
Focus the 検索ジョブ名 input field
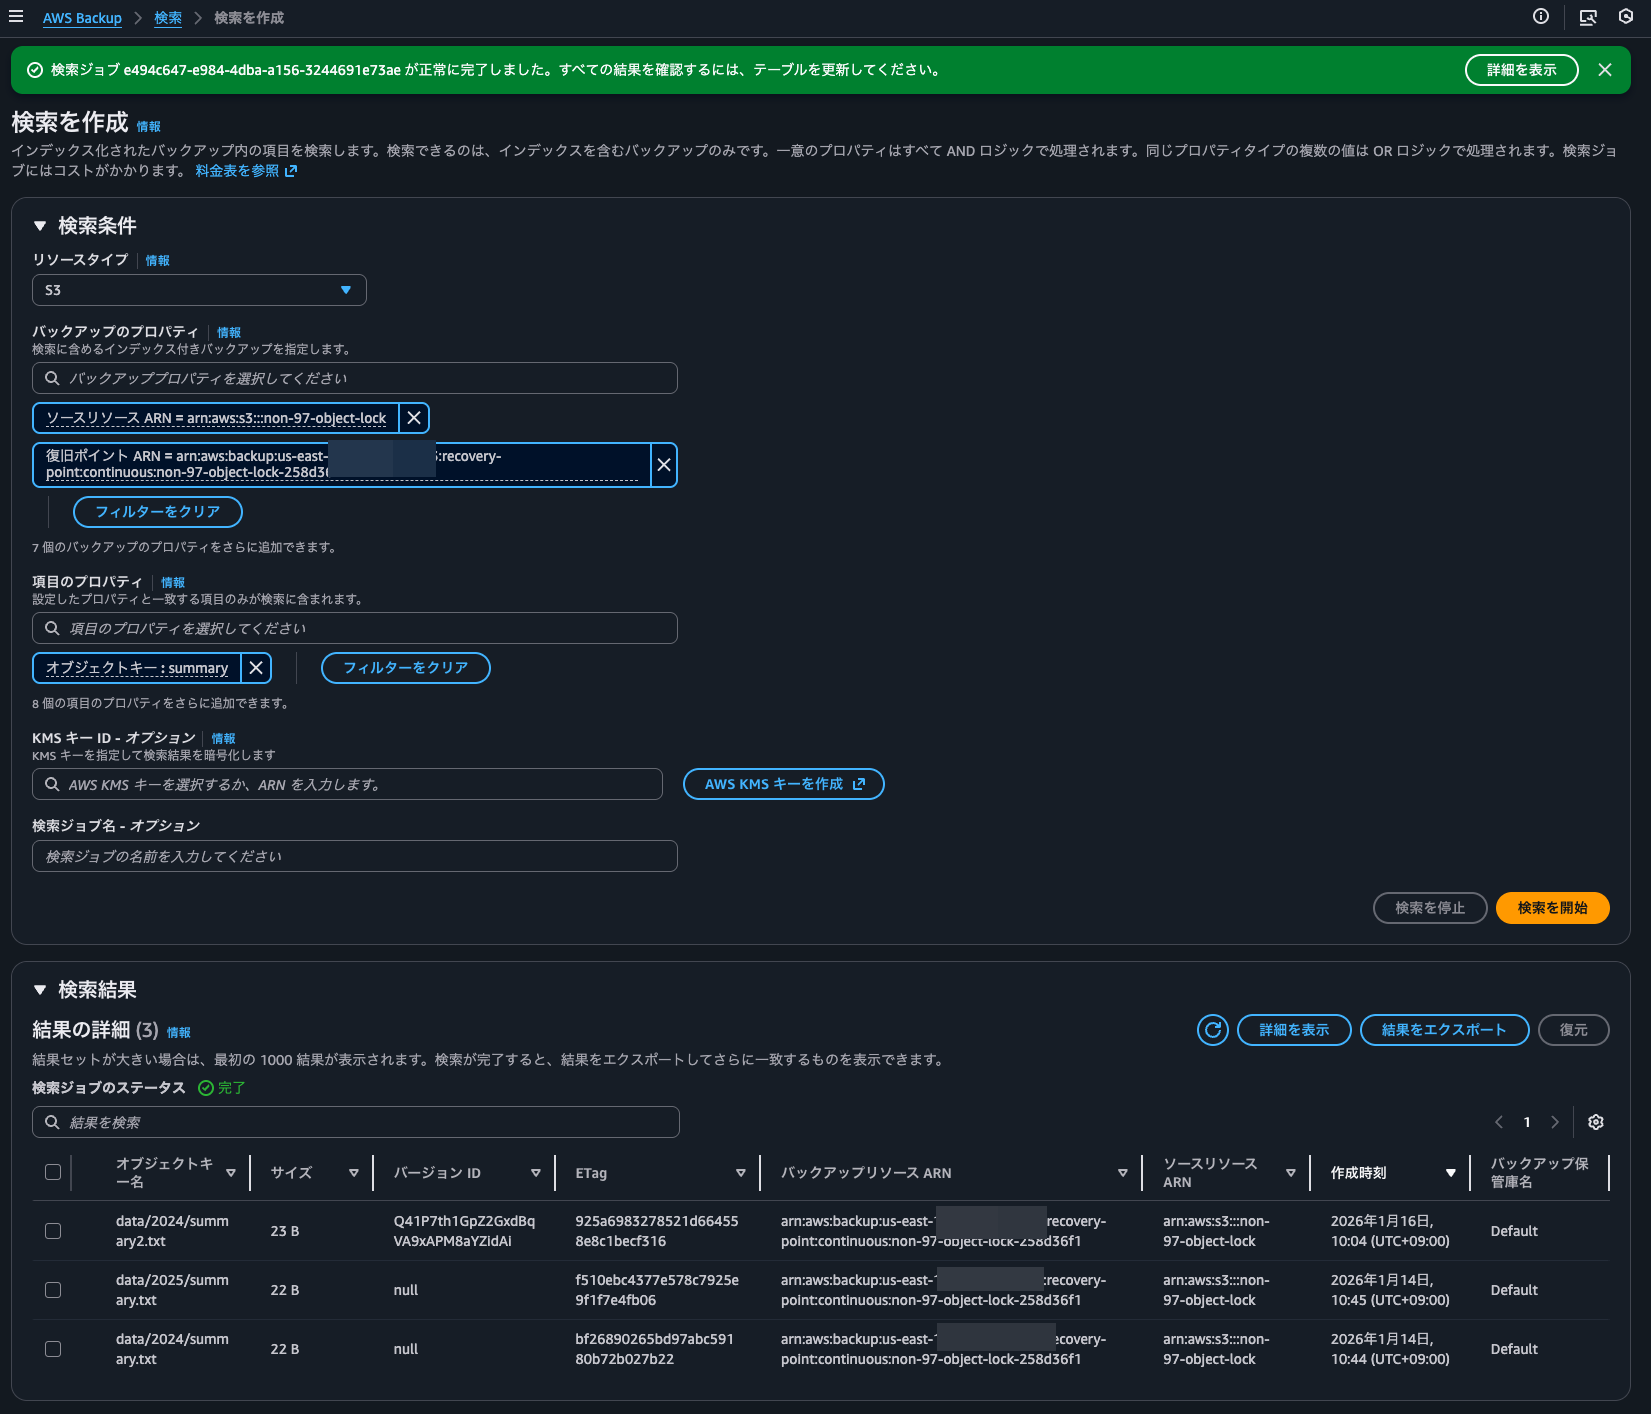pyautogui.click(x=354, y=856)
